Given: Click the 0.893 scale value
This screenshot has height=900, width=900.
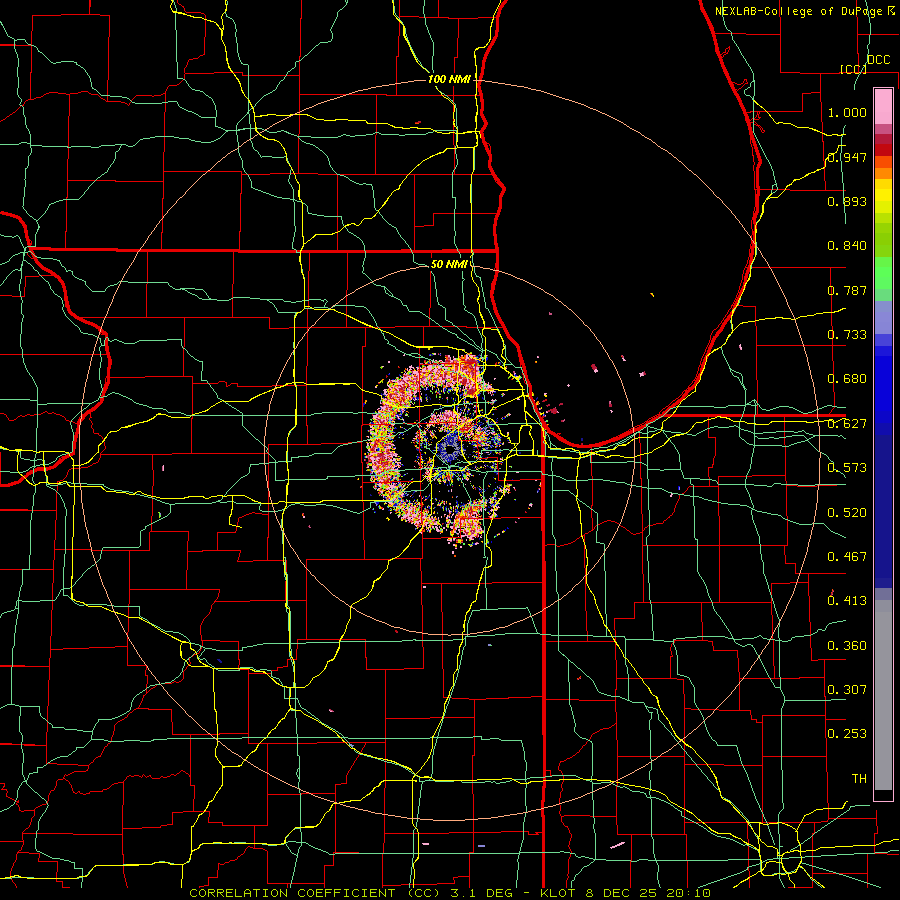Looking at the screenshot, I should click(x=847, y=201).
